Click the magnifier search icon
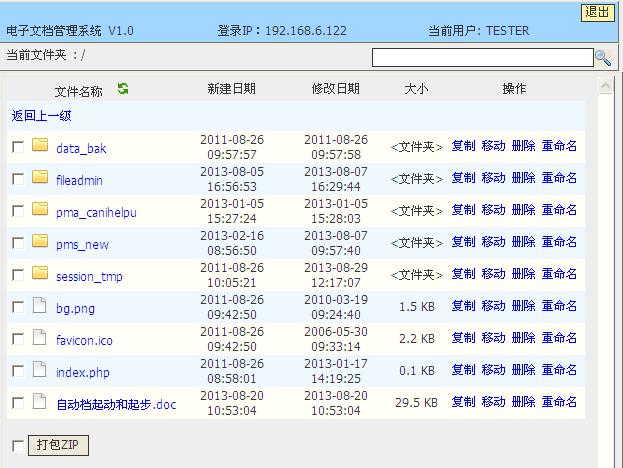Screen dimensions: 623x468 (x=603, y=58)
